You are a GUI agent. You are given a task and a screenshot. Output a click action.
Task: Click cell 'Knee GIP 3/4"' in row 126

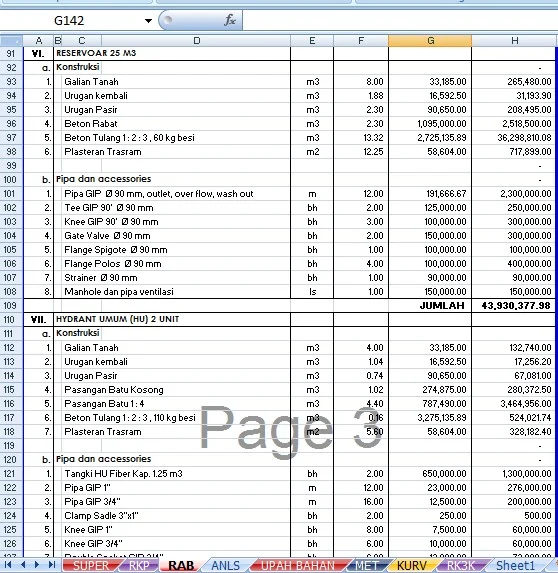click(x=93, y=544)
